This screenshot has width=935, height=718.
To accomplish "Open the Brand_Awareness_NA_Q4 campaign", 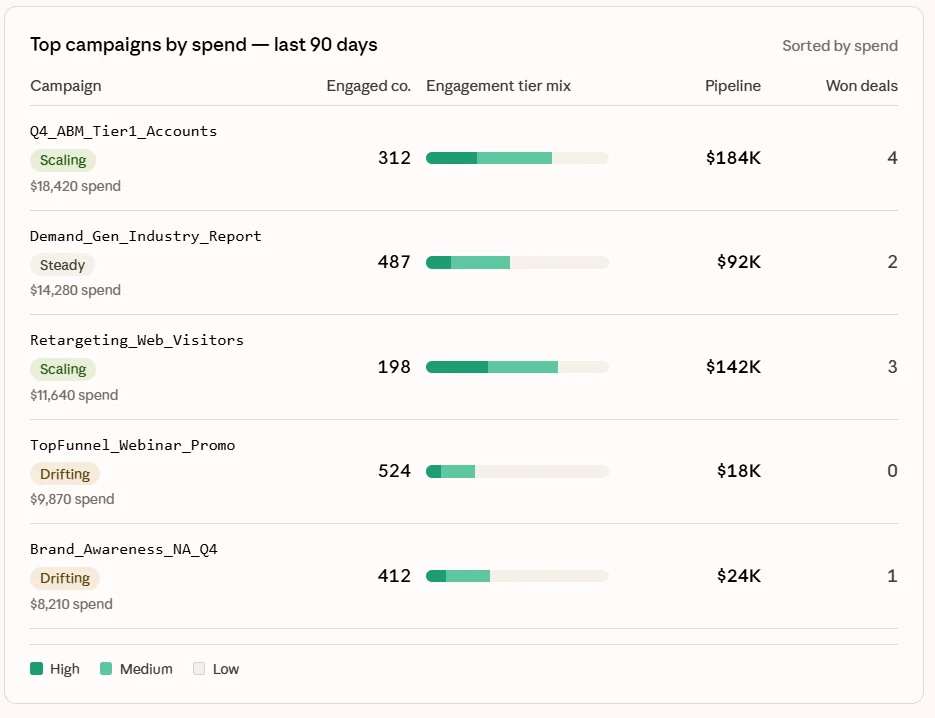I will [123, 550].
